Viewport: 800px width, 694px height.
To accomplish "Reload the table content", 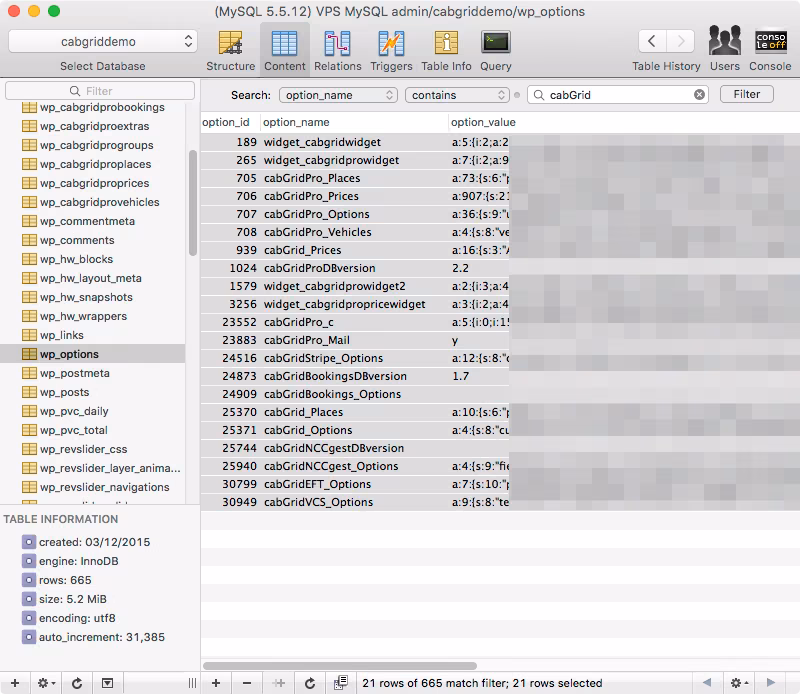I will (310, 683).
